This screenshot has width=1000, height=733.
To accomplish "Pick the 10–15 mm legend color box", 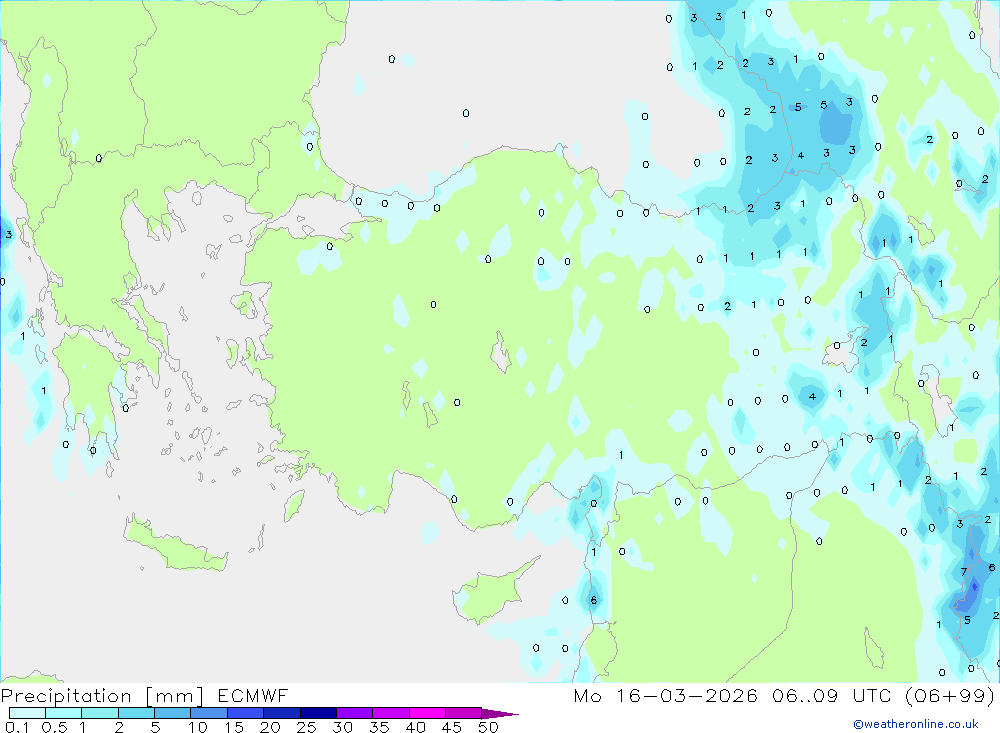I will click(209, 713).
